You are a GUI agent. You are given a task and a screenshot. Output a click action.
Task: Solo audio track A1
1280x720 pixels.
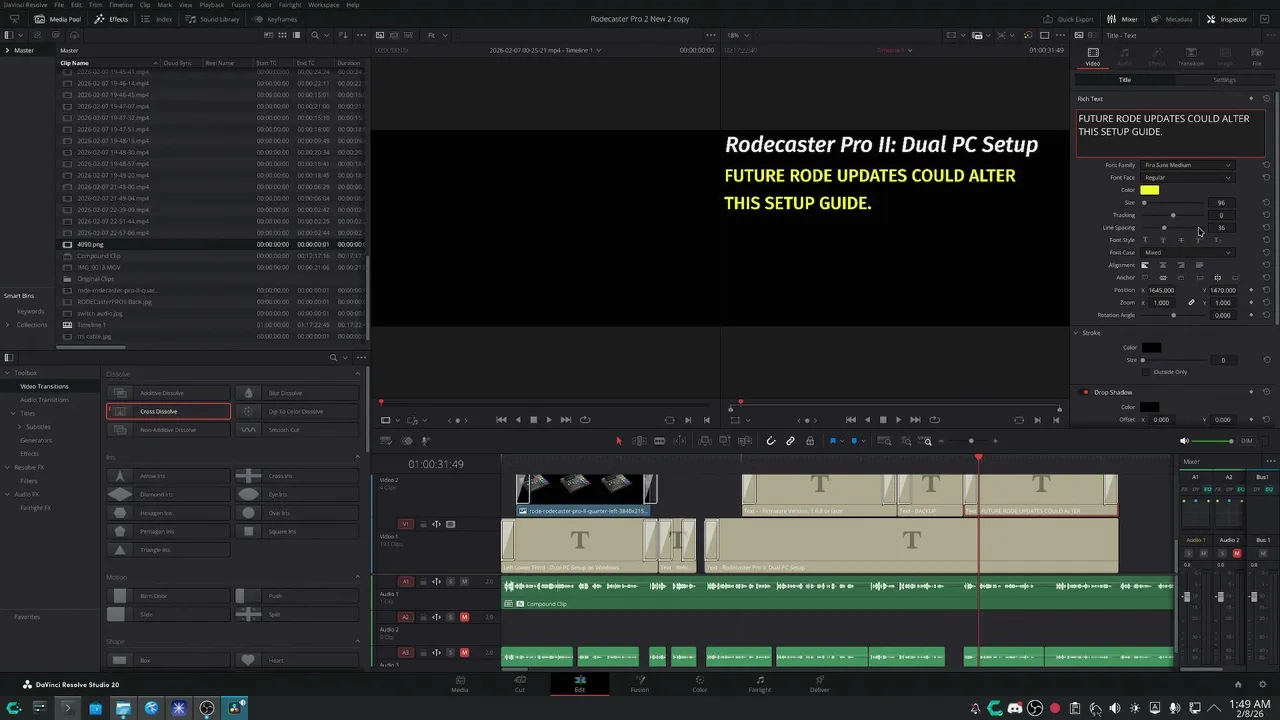pyautogui.click(x=450, y=581)
